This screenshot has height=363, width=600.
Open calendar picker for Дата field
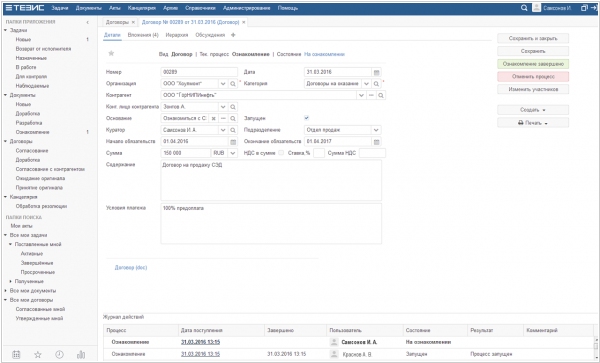click(377, 72)
